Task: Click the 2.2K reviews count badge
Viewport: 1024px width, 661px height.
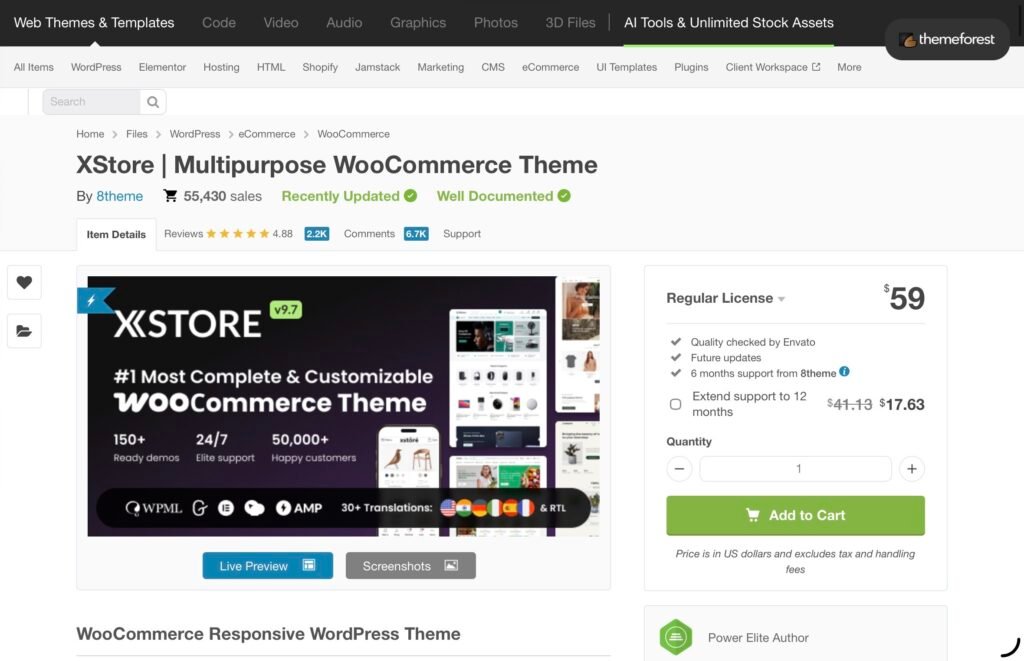Action: tap(317, 234)
